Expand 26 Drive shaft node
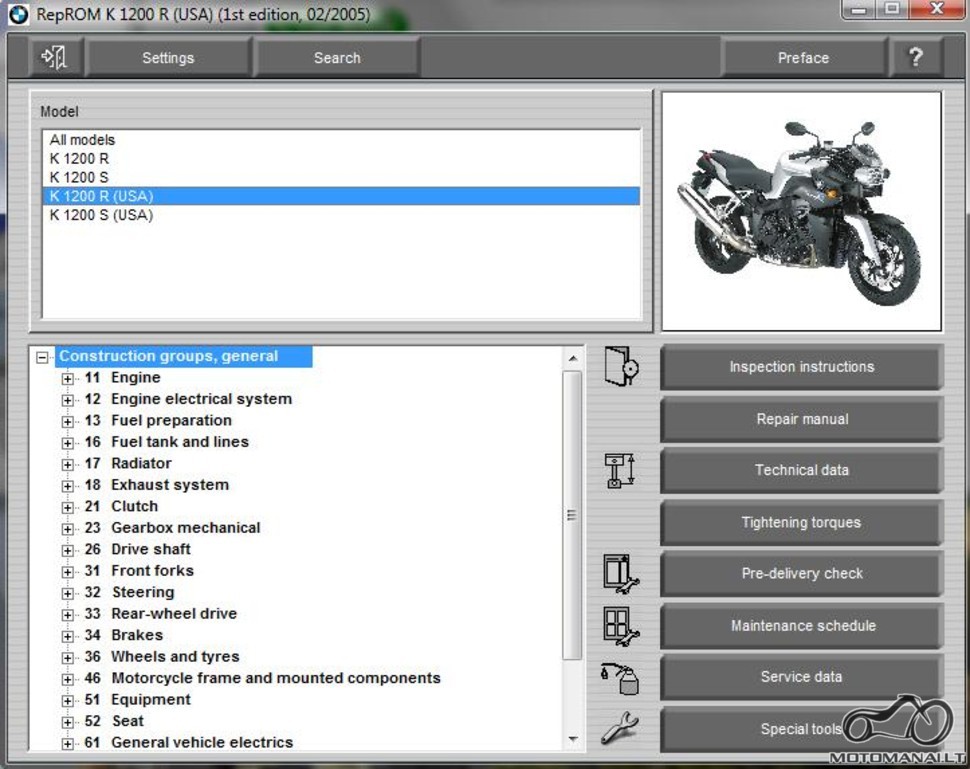 click(x=67, y=550)
